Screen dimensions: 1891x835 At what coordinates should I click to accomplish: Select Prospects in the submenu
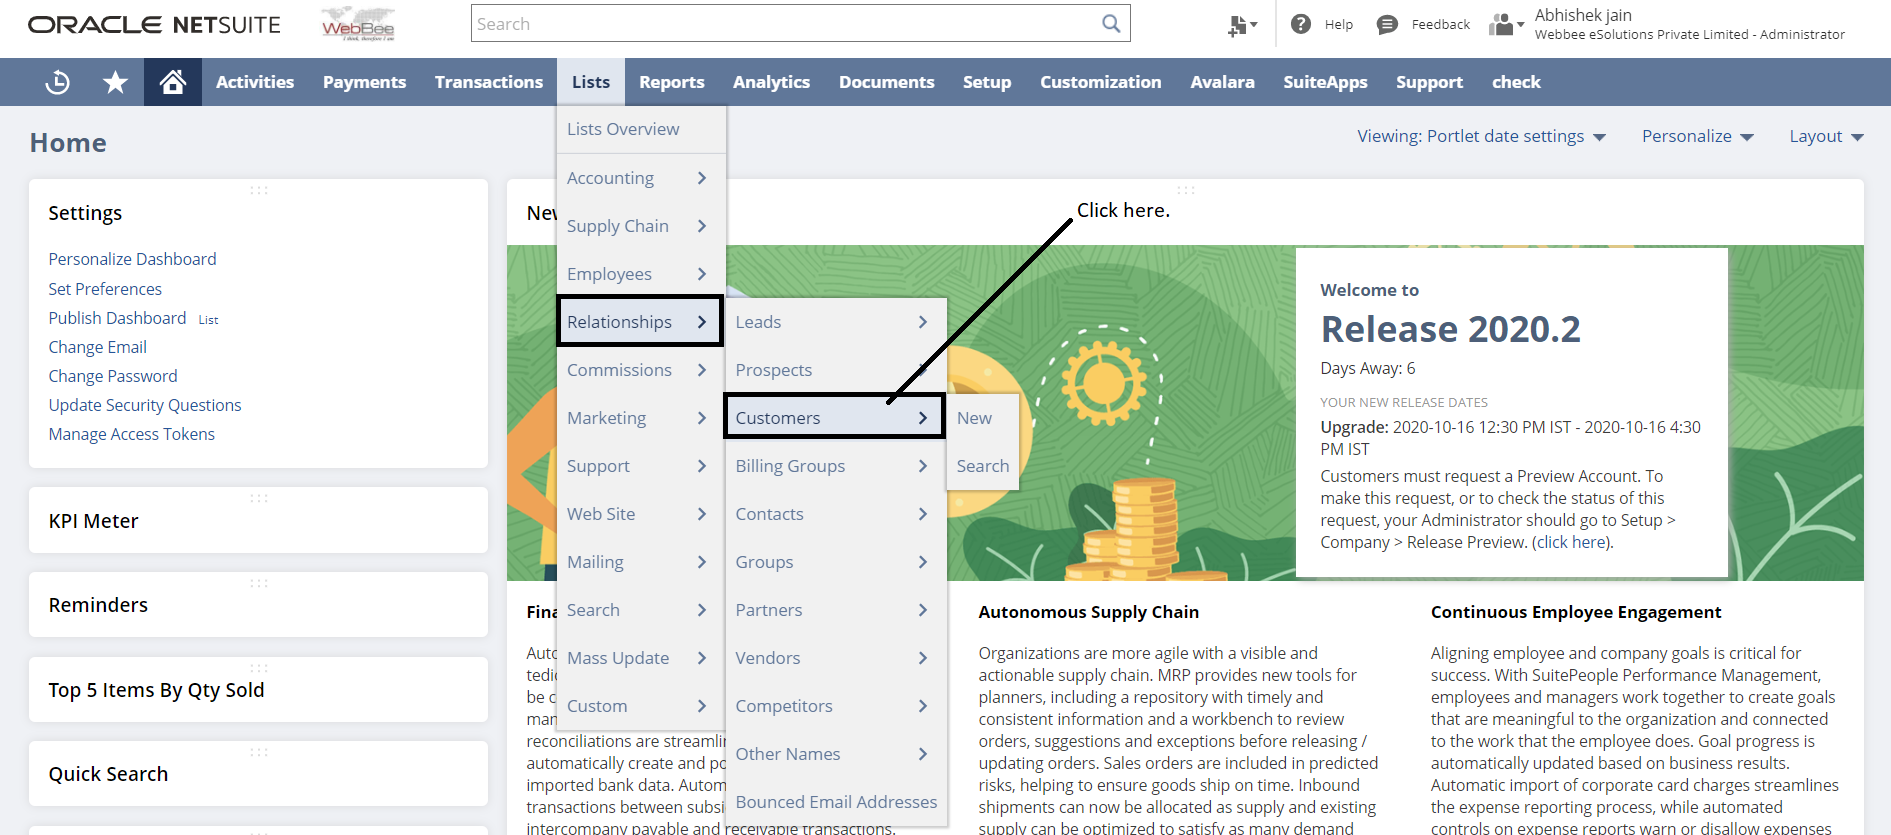tap(836, 370)
